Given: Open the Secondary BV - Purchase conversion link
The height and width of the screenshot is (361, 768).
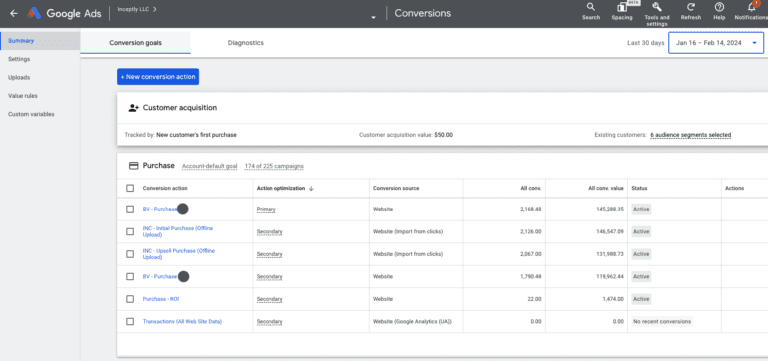Looking at the screenshot, I should point(160,276).
